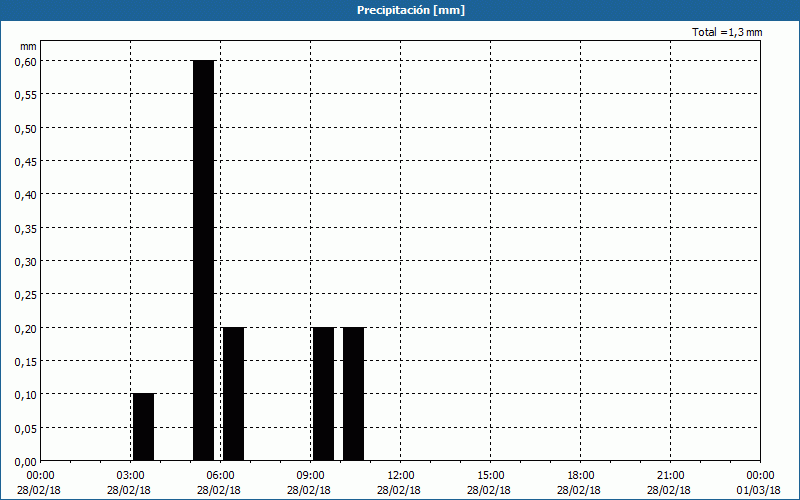Screen dimensions: 800x500
Task: Click the 0,55 y-axis value
Action: (x=26, y=95)
